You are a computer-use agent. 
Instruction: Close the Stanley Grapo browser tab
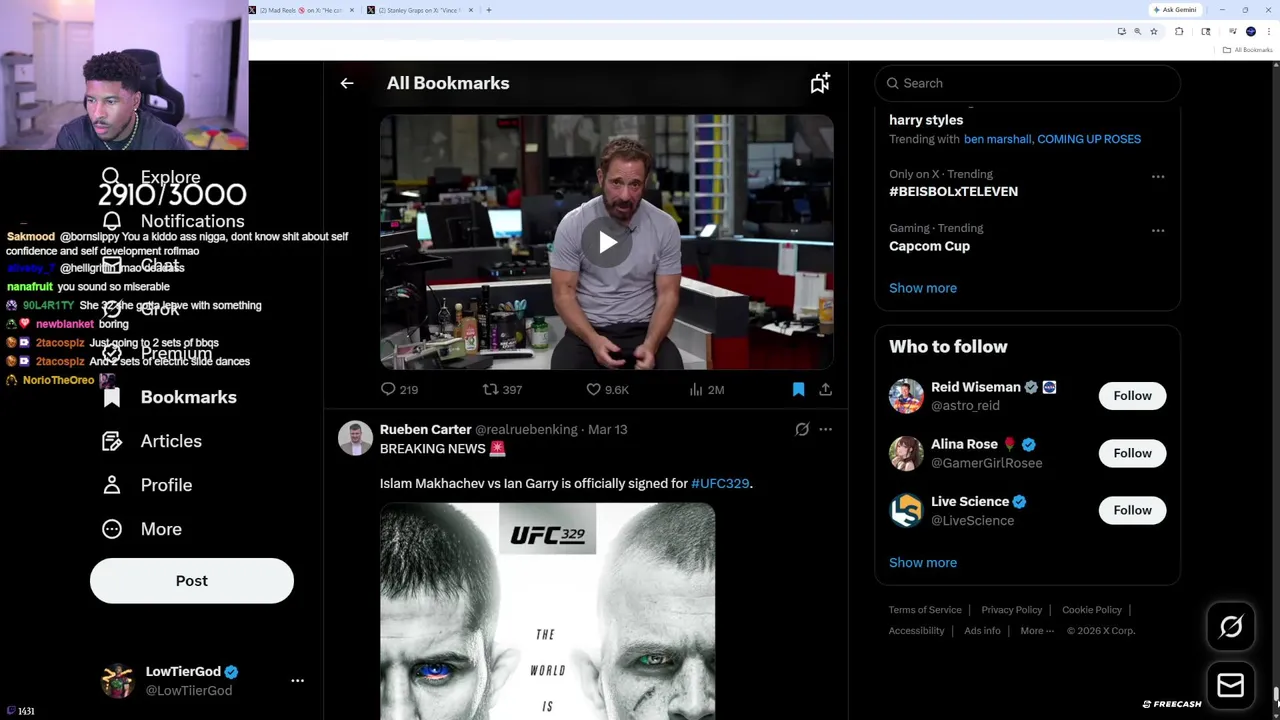point(471,10)
